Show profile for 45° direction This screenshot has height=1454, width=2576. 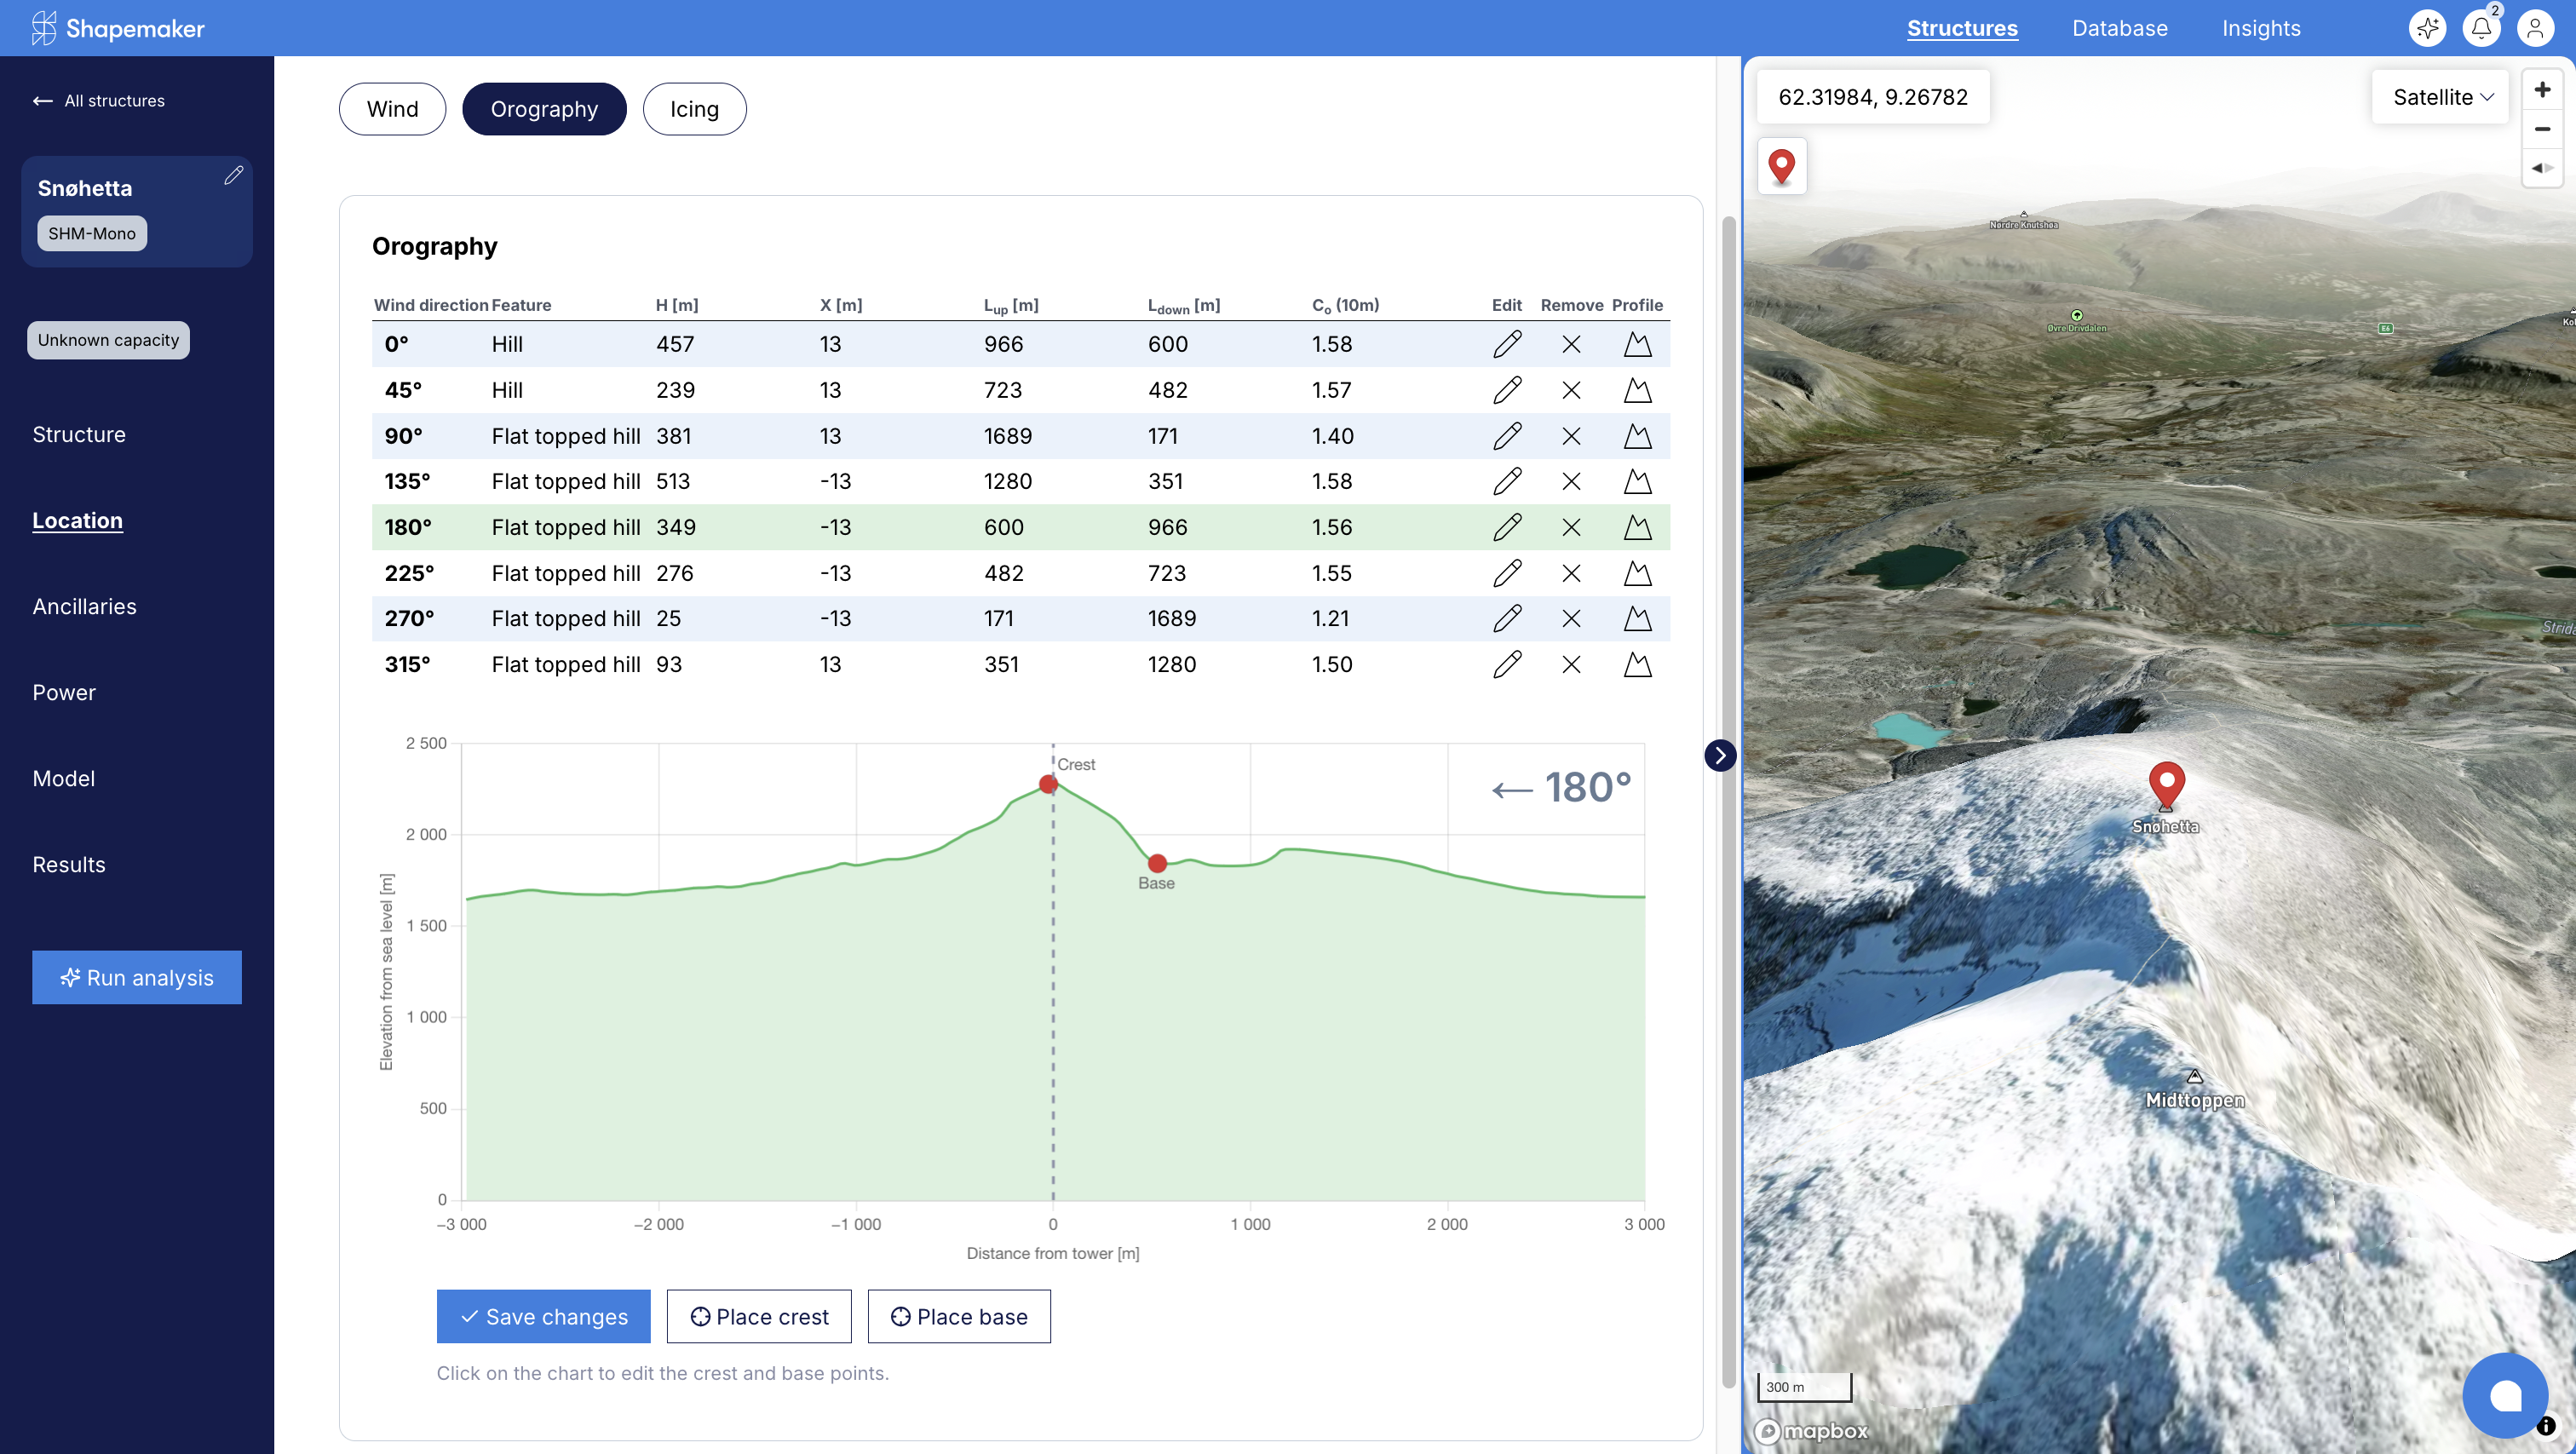pyautogui.click(x=1637, y=390)
